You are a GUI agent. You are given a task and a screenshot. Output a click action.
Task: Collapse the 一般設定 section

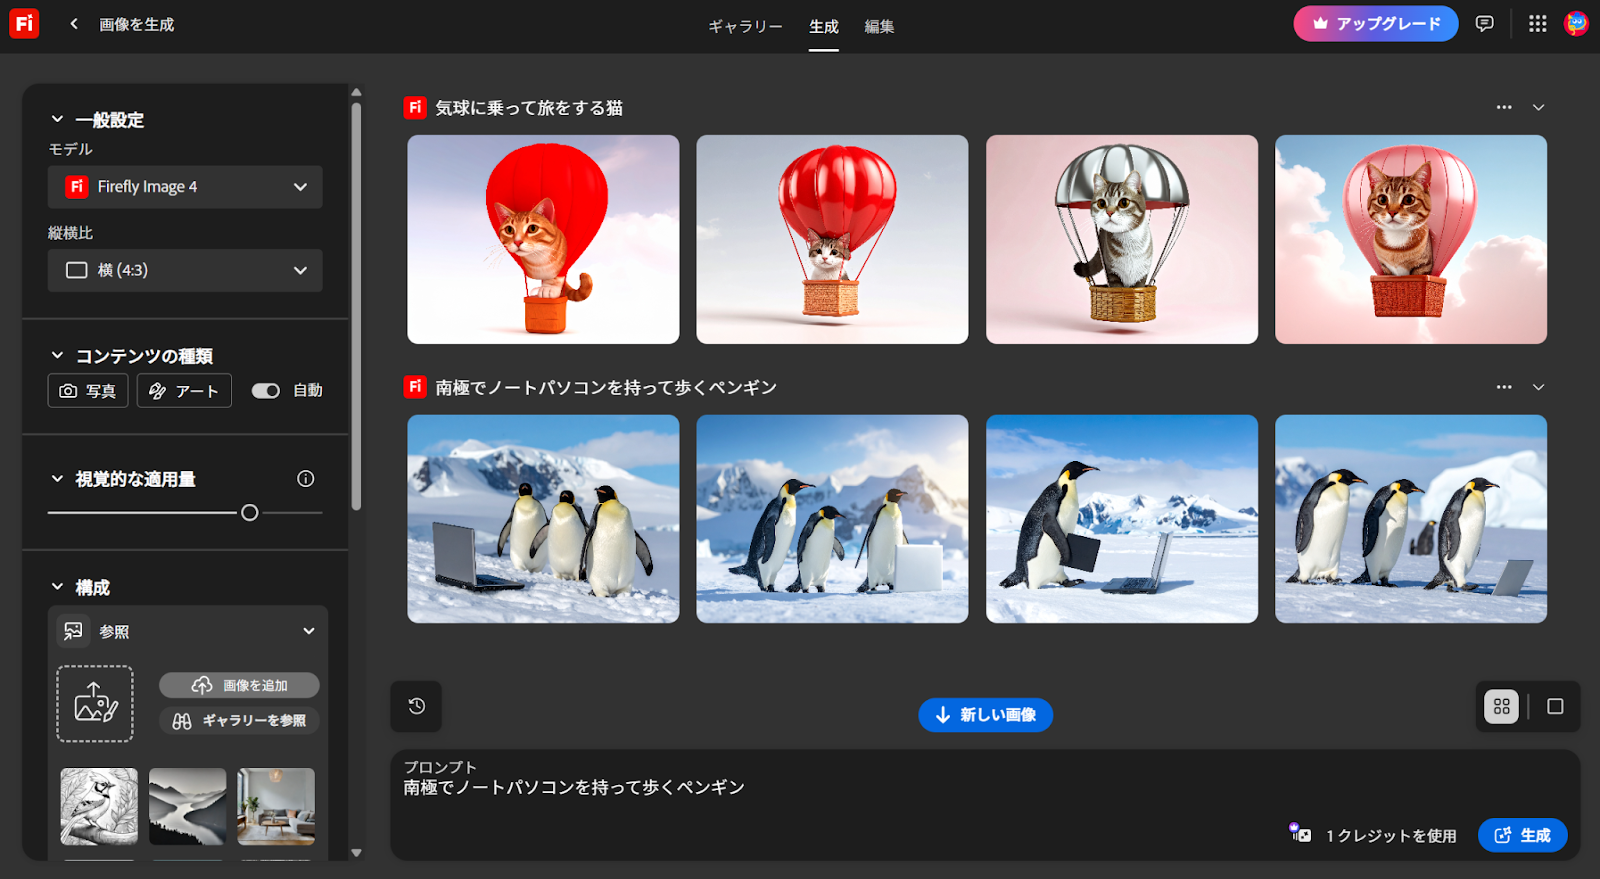[57, 120]
